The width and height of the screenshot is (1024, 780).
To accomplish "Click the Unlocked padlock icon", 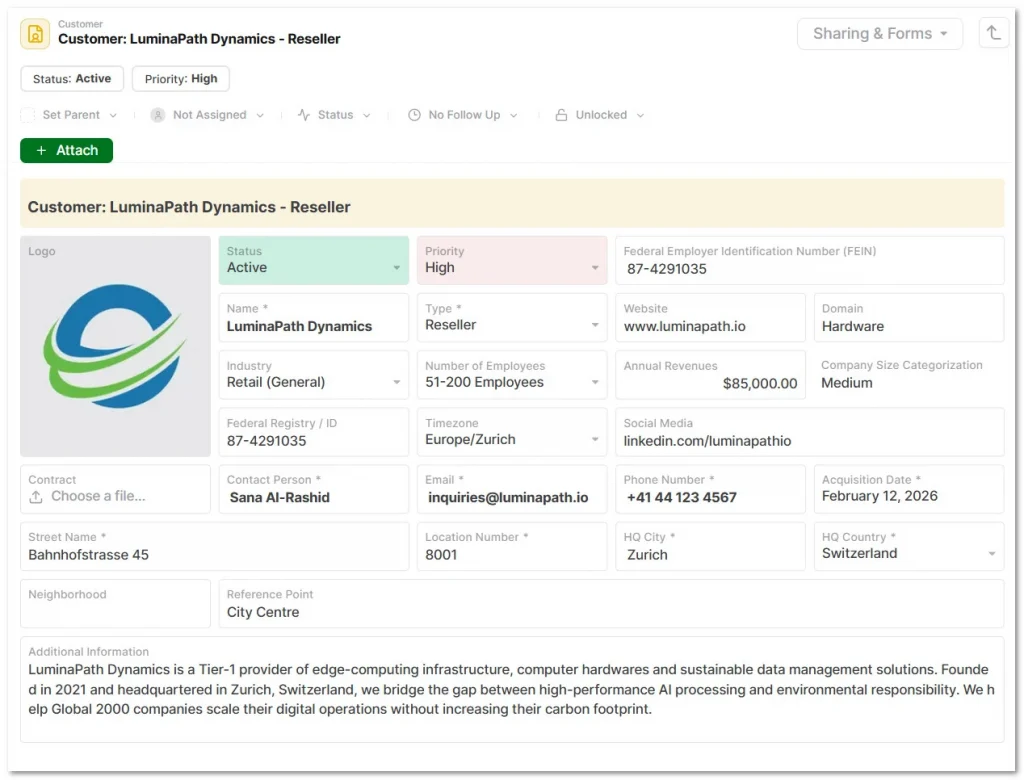I will pyautogui.click(x=561, y=115).
